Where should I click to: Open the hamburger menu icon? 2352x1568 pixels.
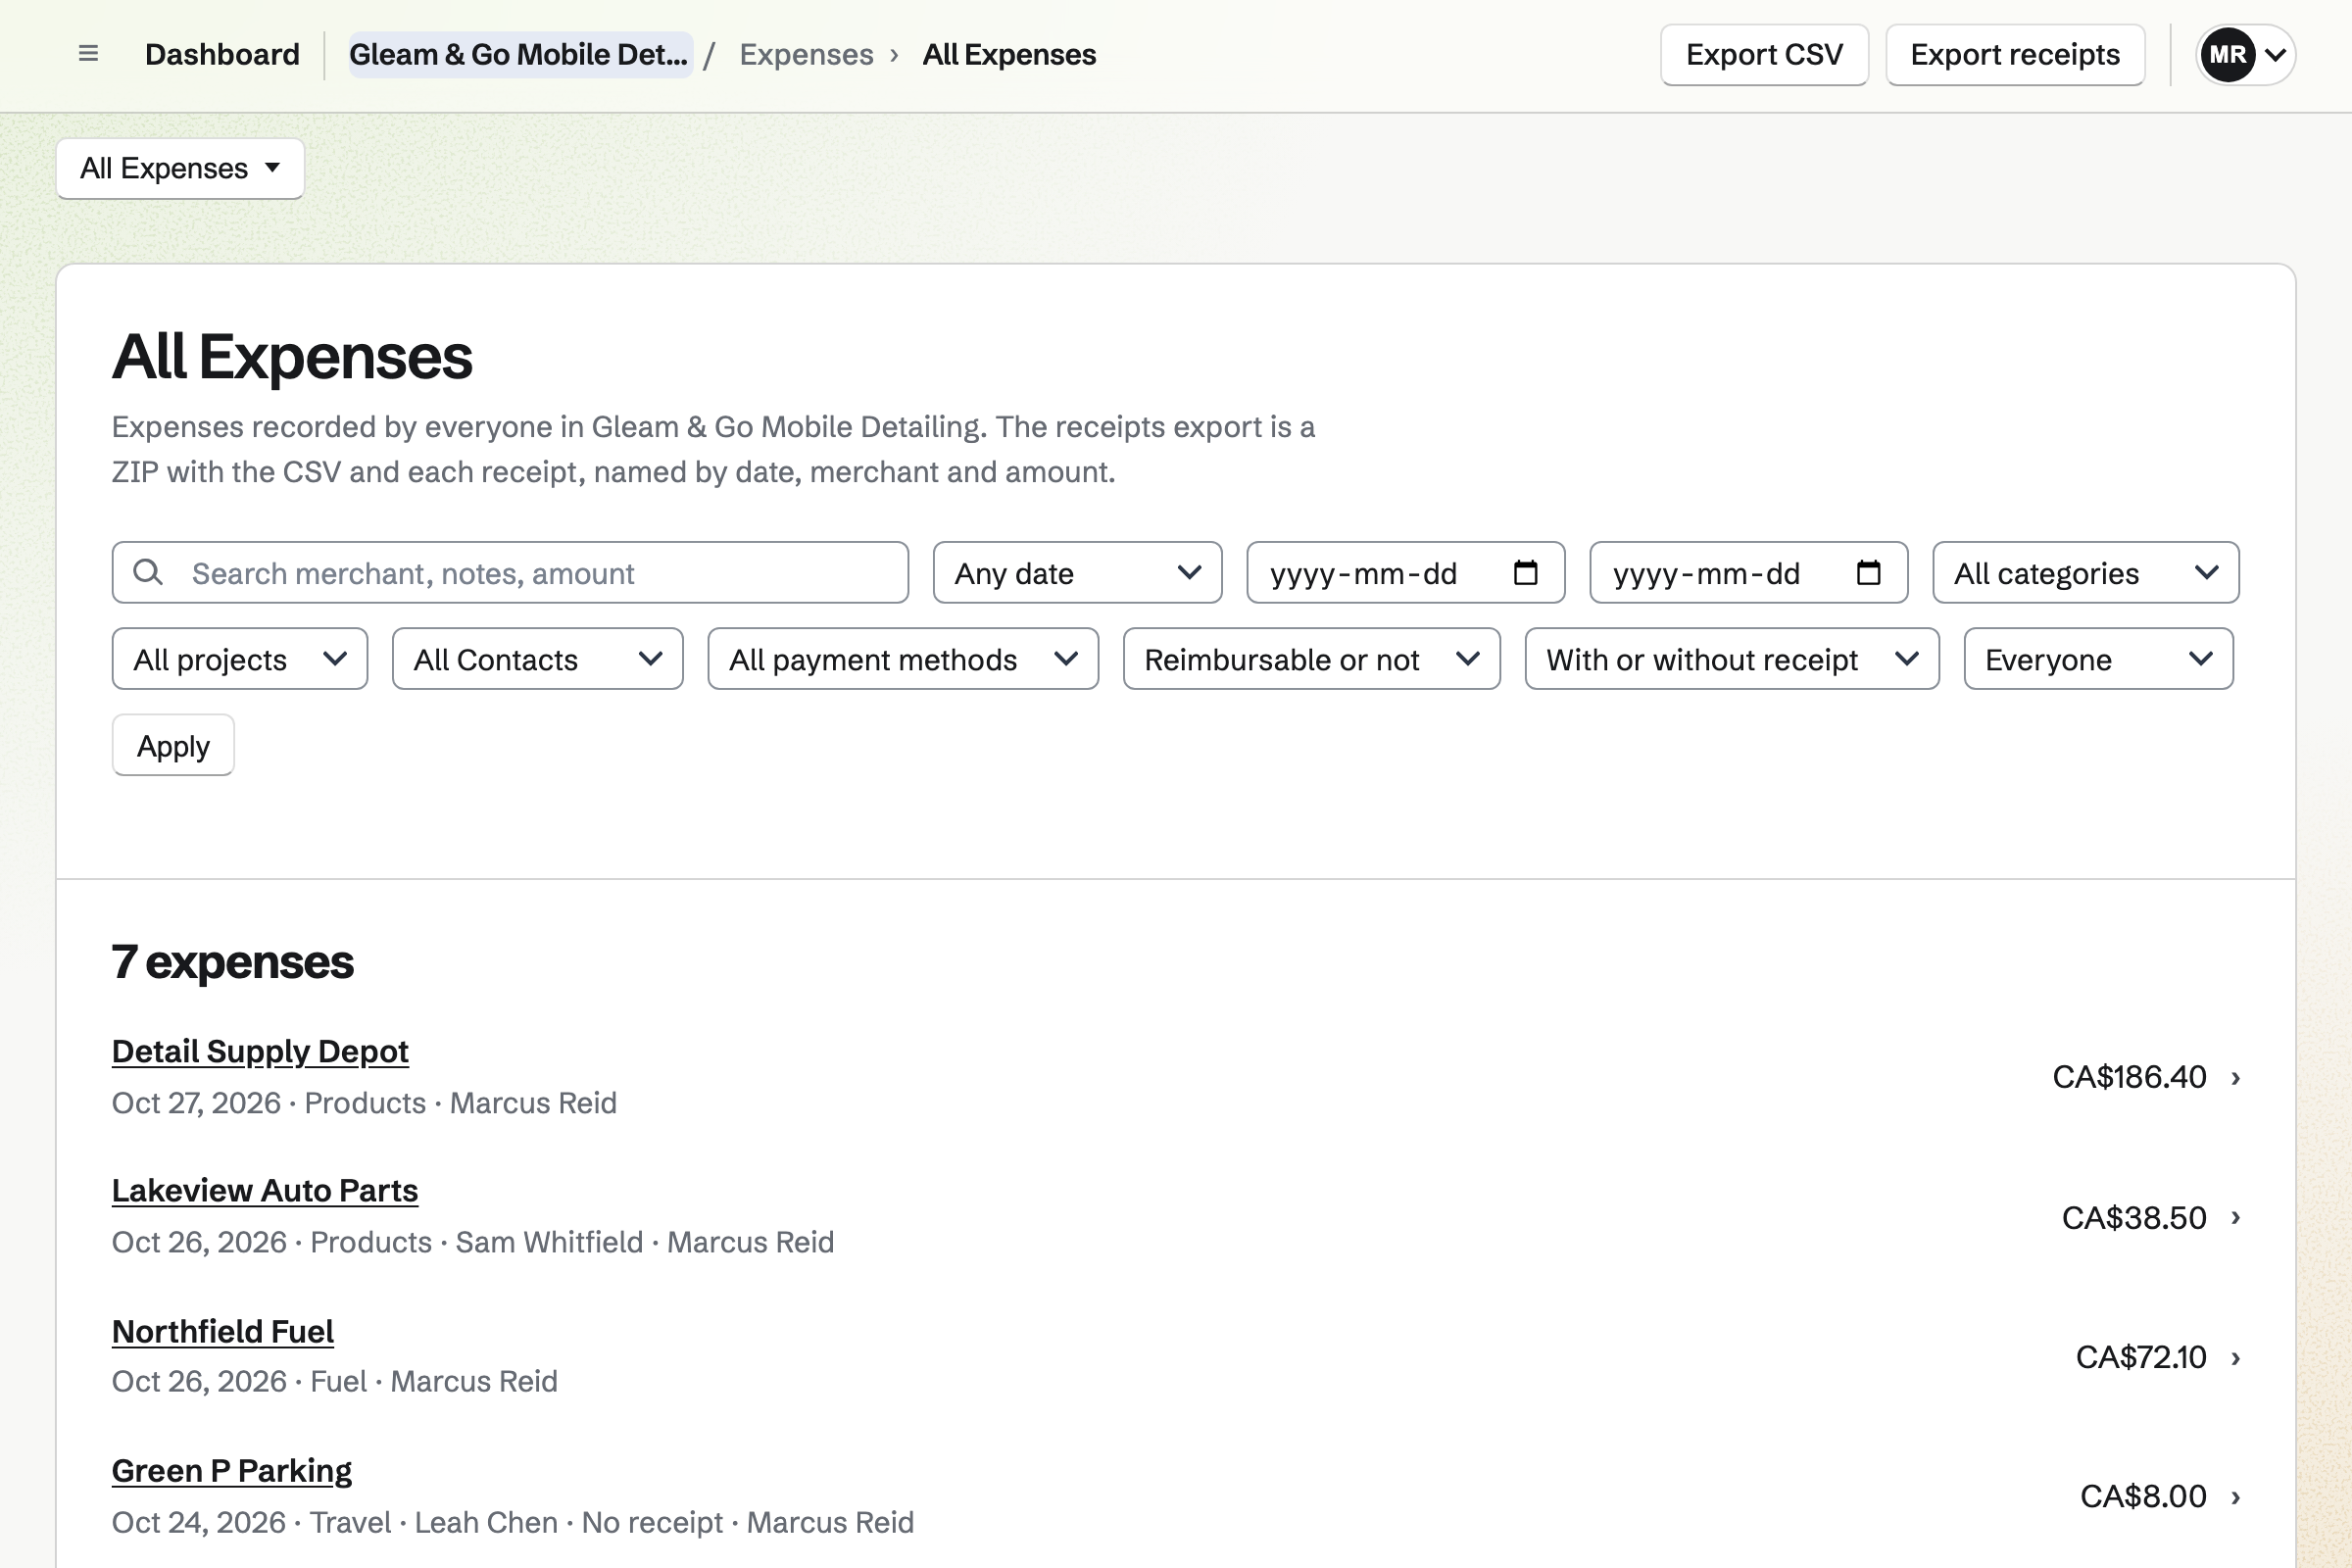coord(88,54)
